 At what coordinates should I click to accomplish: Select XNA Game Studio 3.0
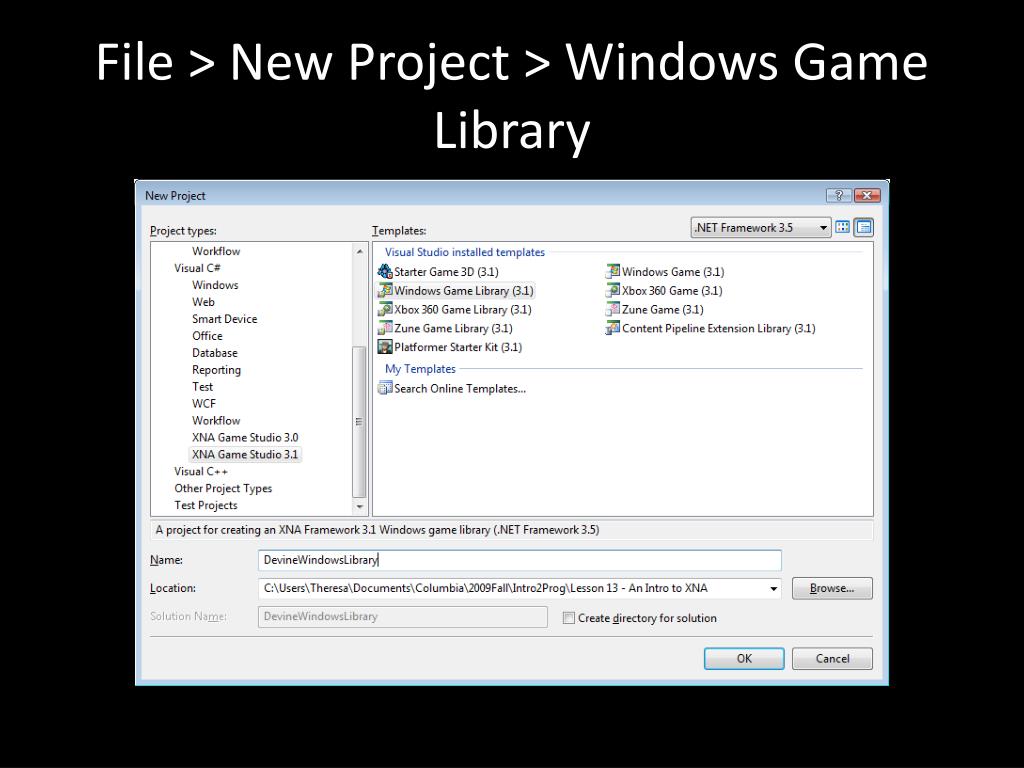pos(245,438)
